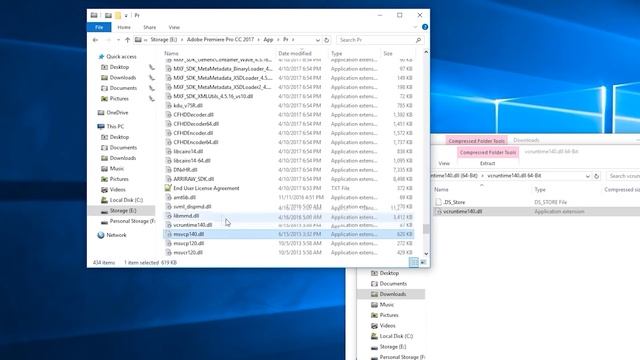Select the DNxHR.dll file
Screen dimensions: 640x360
(x=185, y=170)
